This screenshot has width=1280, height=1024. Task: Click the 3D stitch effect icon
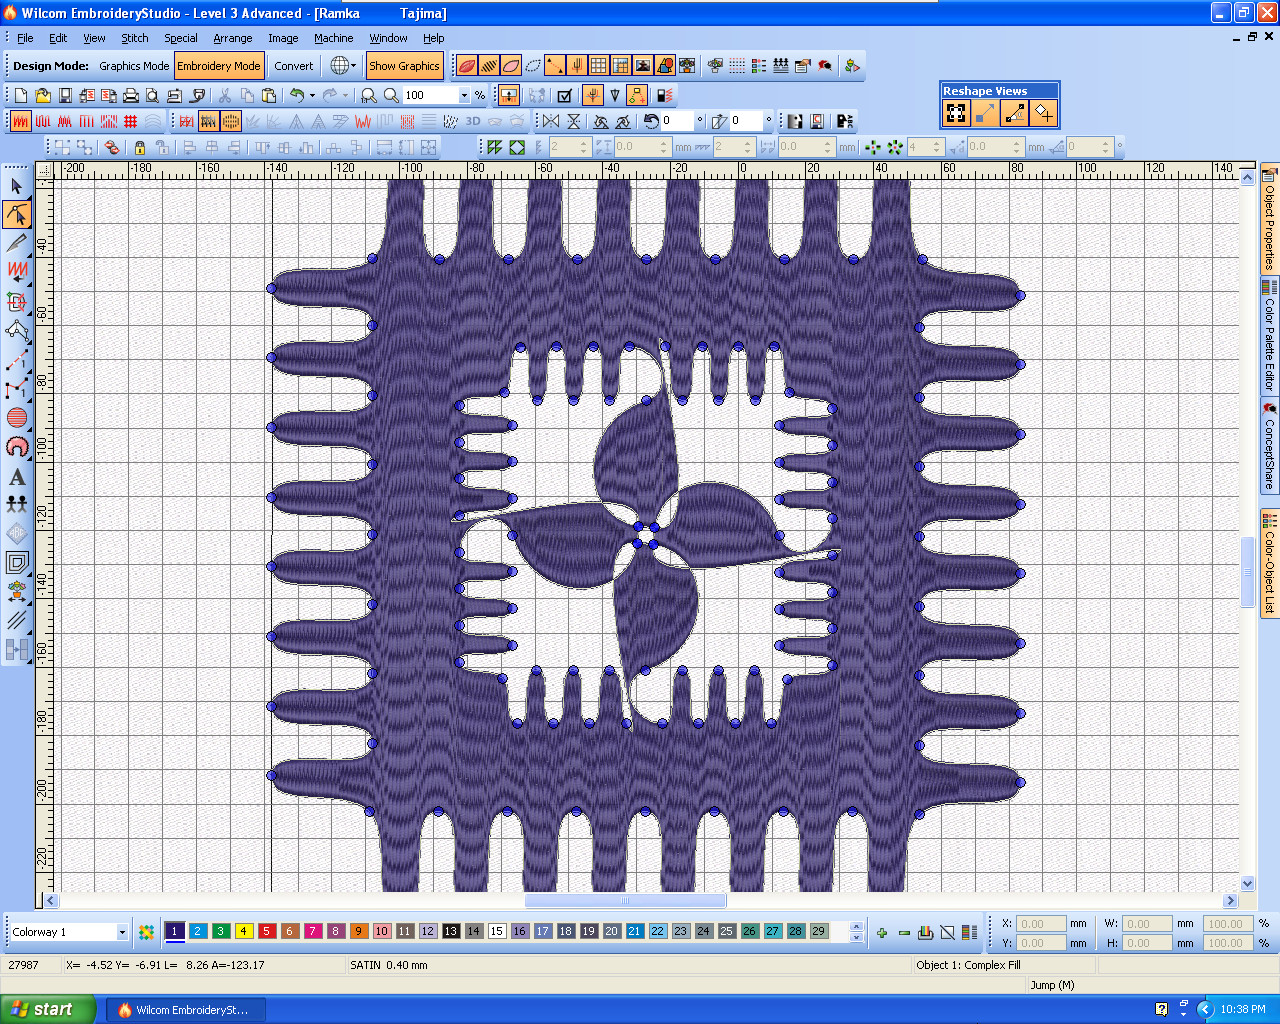(473, 121)
